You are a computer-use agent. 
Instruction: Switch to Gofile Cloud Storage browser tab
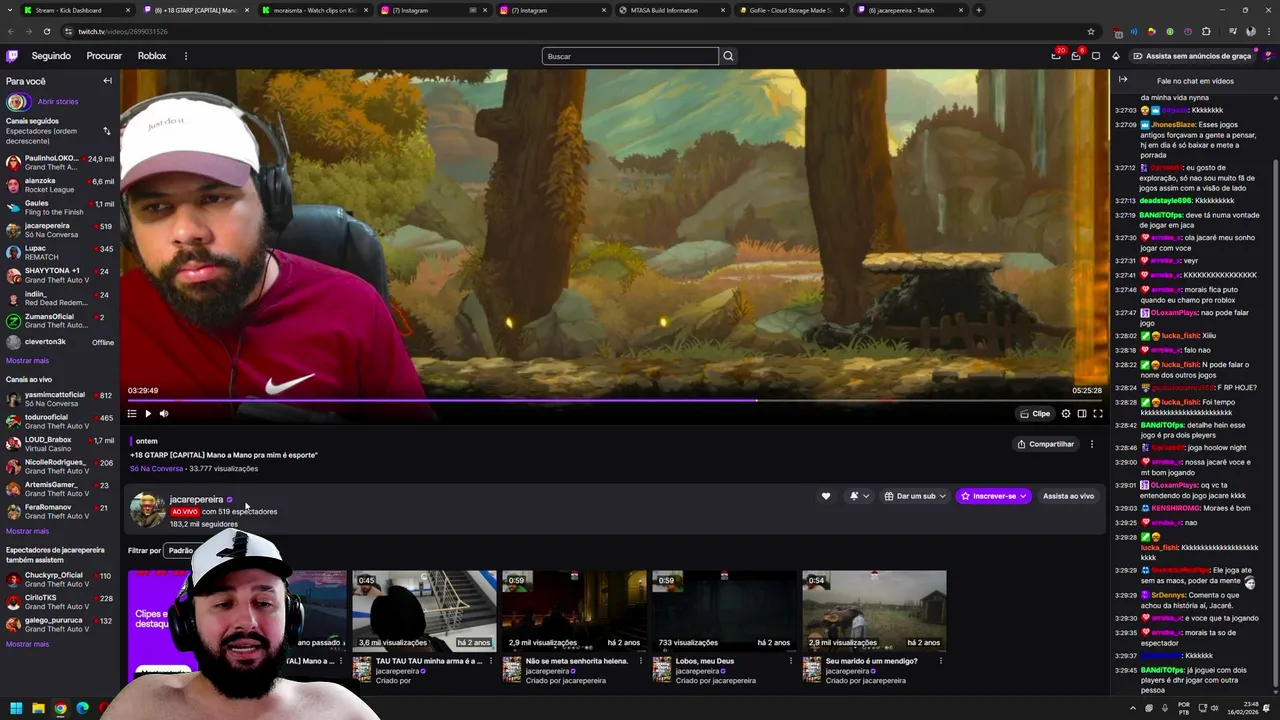tap(790, 10)
